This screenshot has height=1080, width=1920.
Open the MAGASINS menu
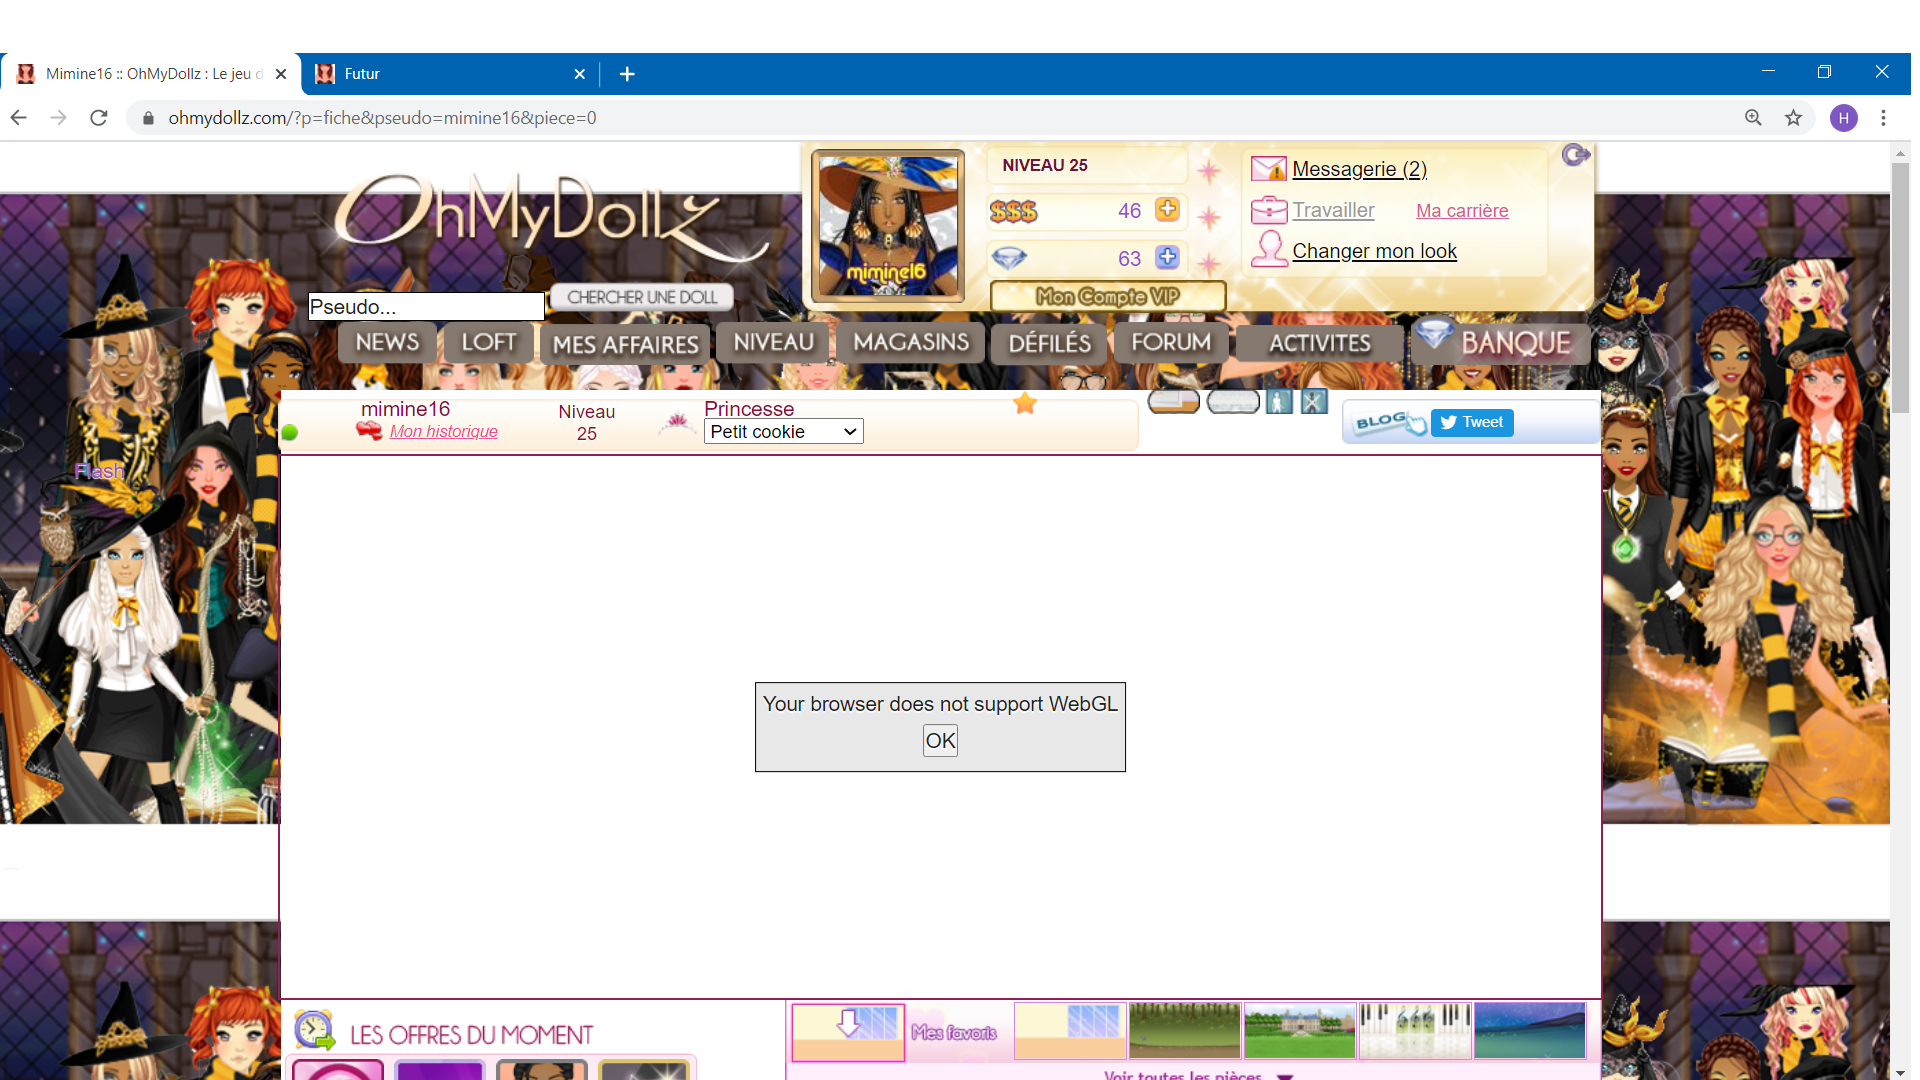(910, 343)
